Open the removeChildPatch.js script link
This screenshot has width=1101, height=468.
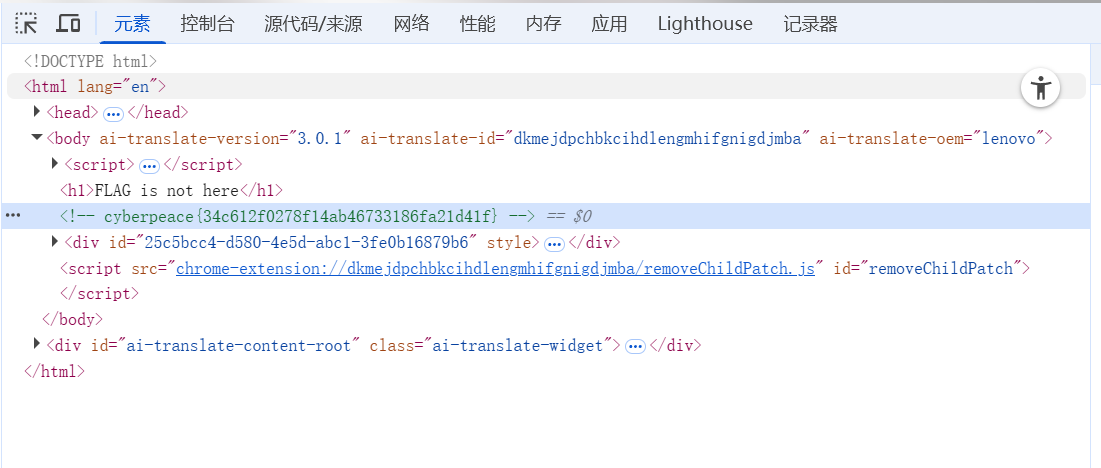point(495,268)
